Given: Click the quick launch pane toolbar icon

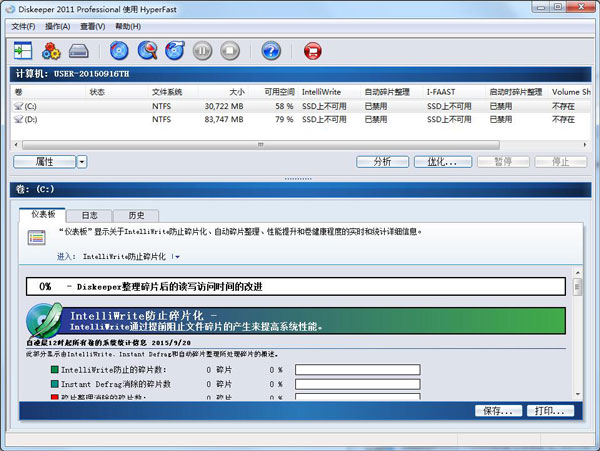Looking at the screenshot, I should pos(23,50).
